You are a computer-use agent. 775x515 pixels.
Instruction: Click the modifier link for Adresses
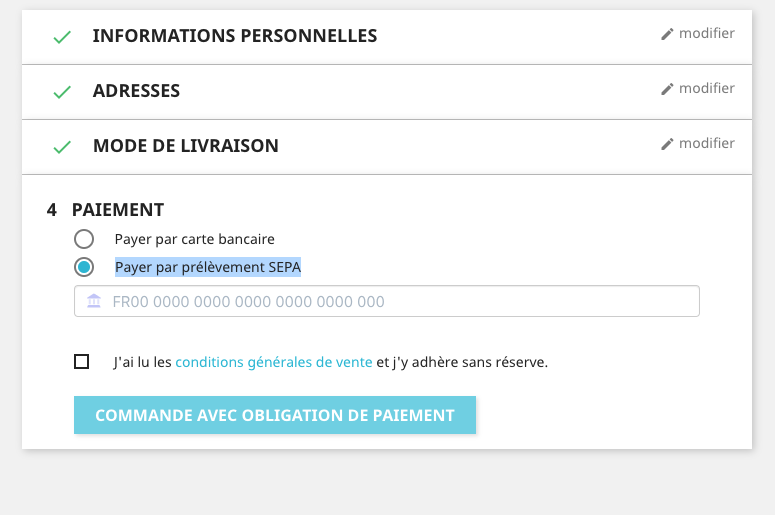coord(706,88)
